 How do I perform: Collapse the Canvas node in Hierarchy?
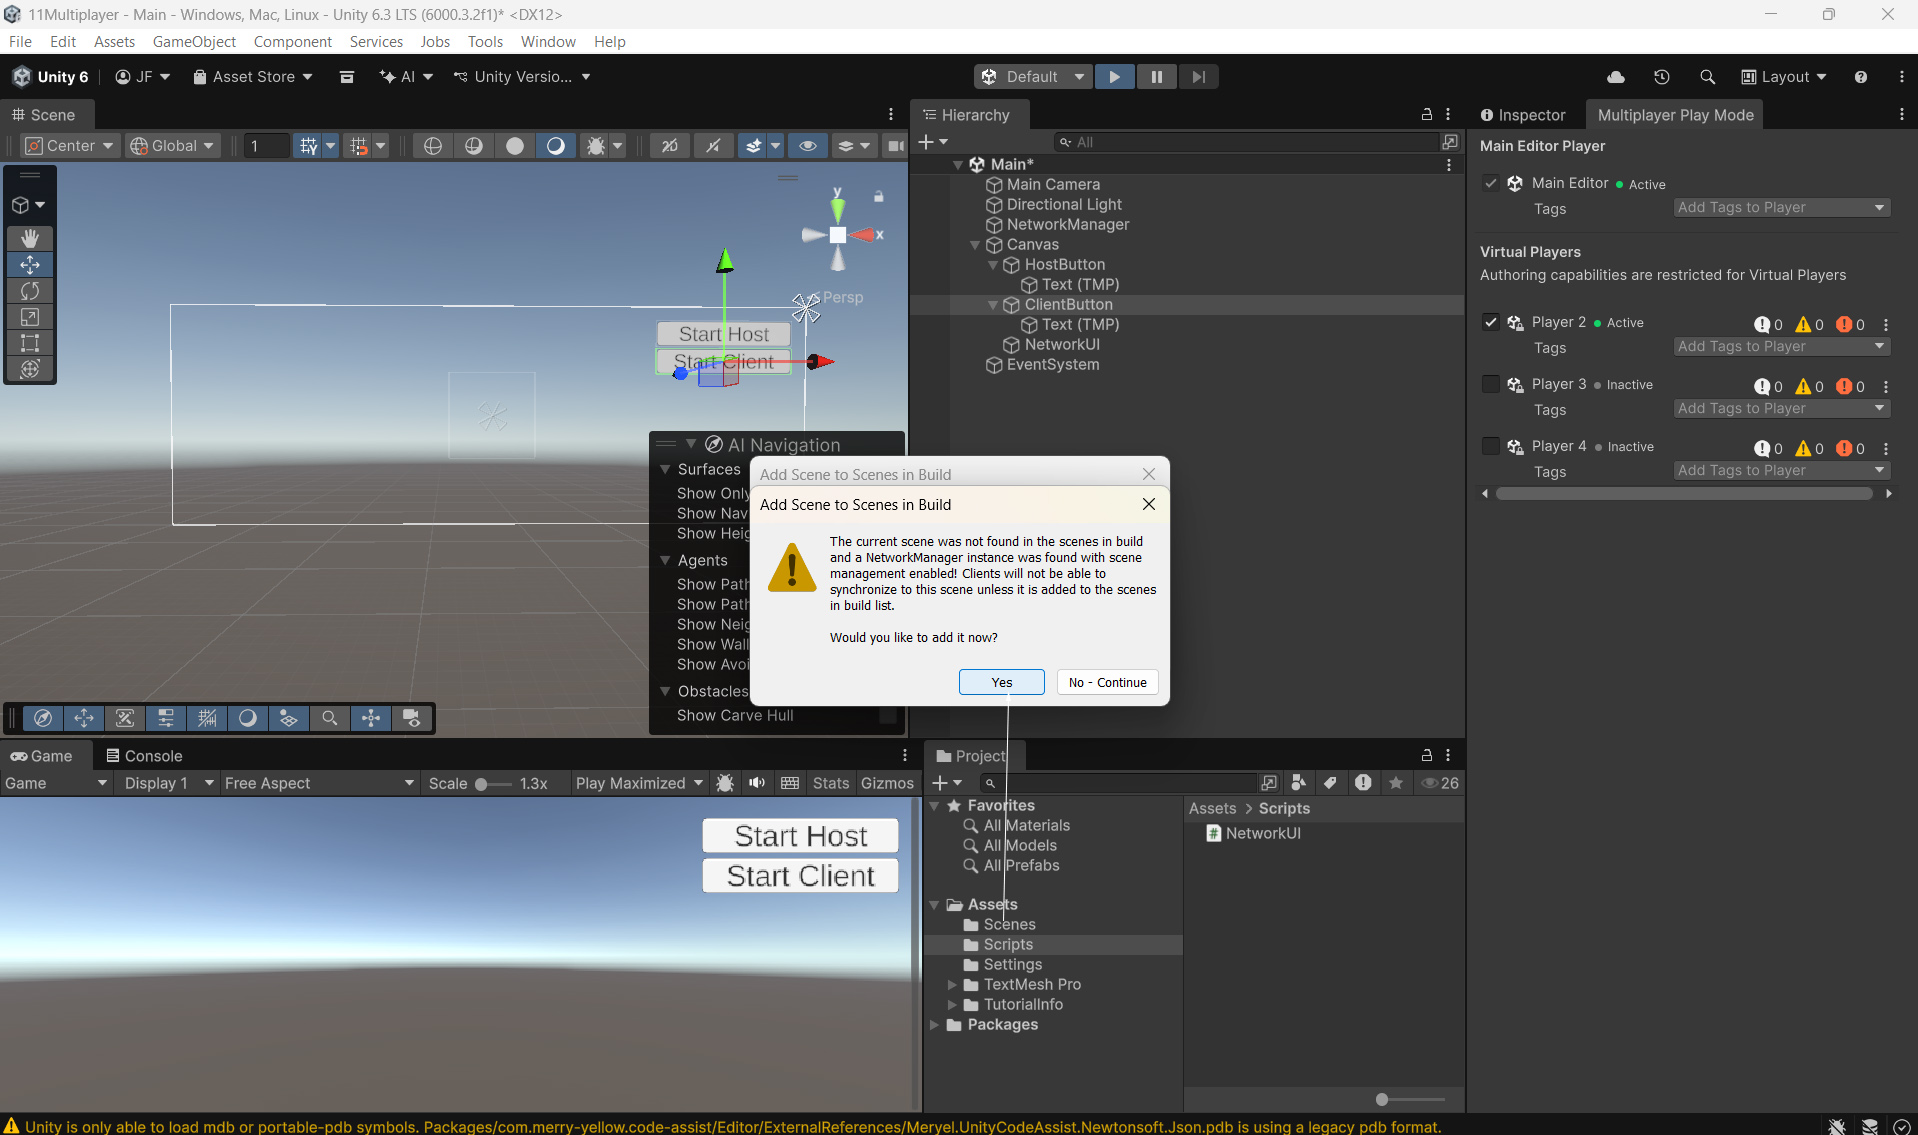click(975, 245)
